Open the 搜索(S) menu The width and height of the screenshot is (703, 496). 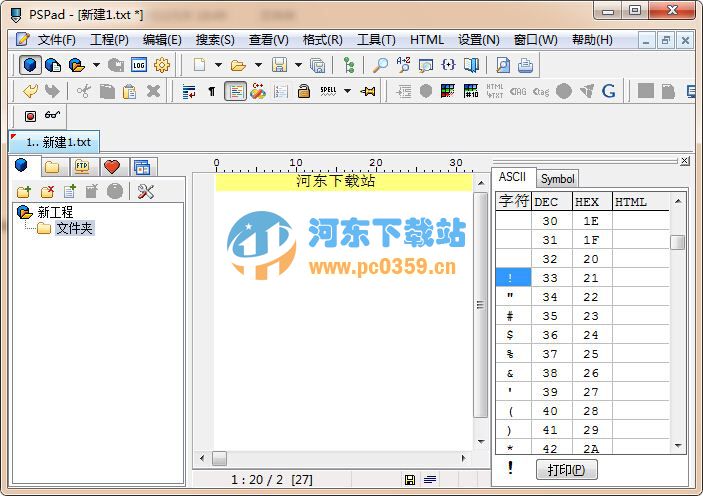[x=215, y=40]
